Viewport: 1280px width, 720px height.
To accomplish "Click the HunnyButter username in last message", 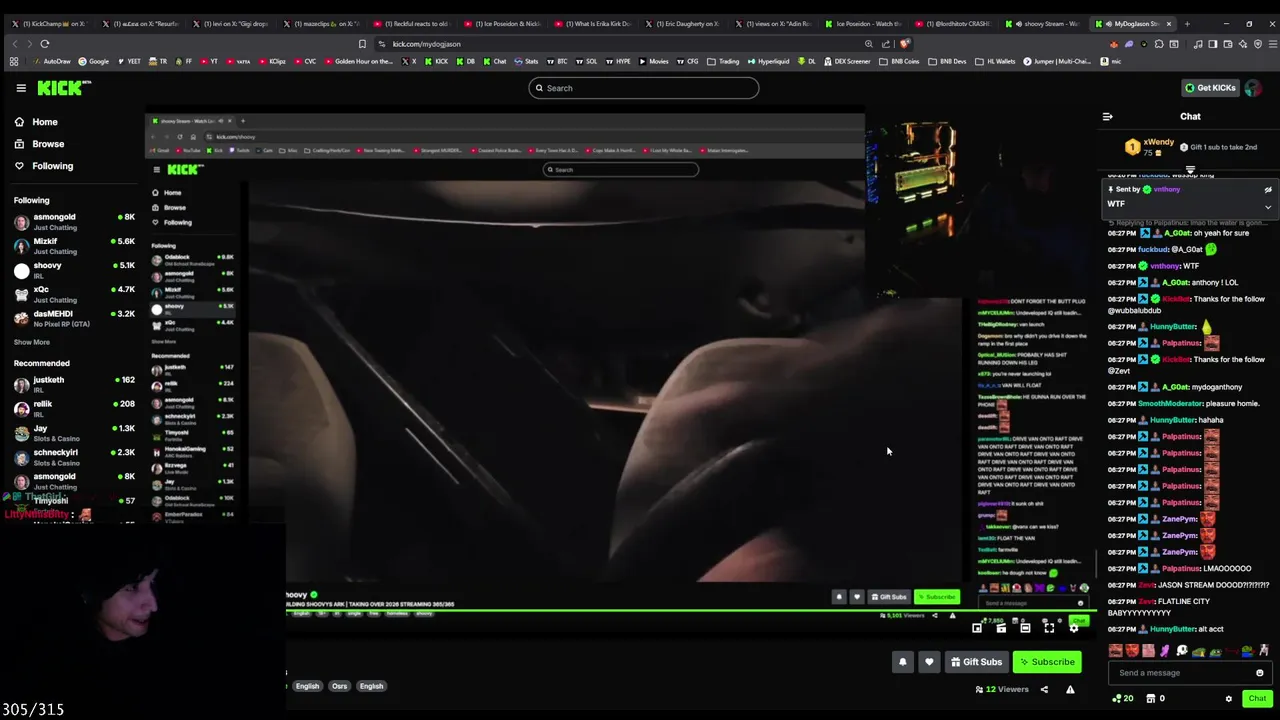I will (1173, 629).
